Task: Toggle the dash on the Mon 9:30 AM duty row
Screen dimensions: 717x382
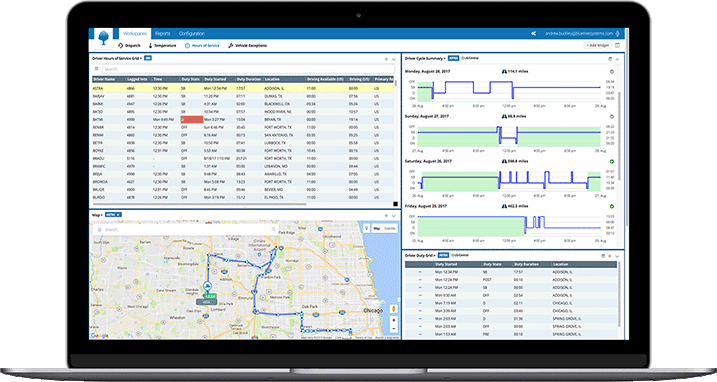Action: 420,295
